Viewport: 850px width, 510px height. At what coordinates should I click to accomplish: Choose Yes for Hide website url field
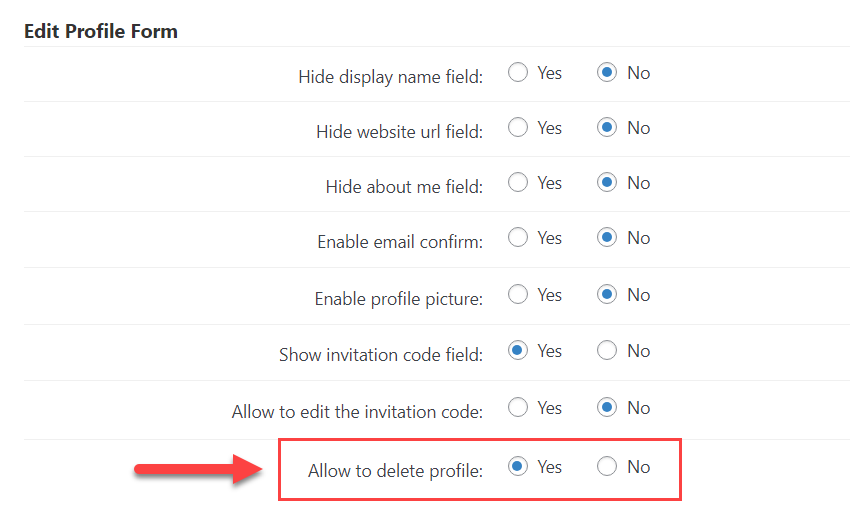click(518, 127)
